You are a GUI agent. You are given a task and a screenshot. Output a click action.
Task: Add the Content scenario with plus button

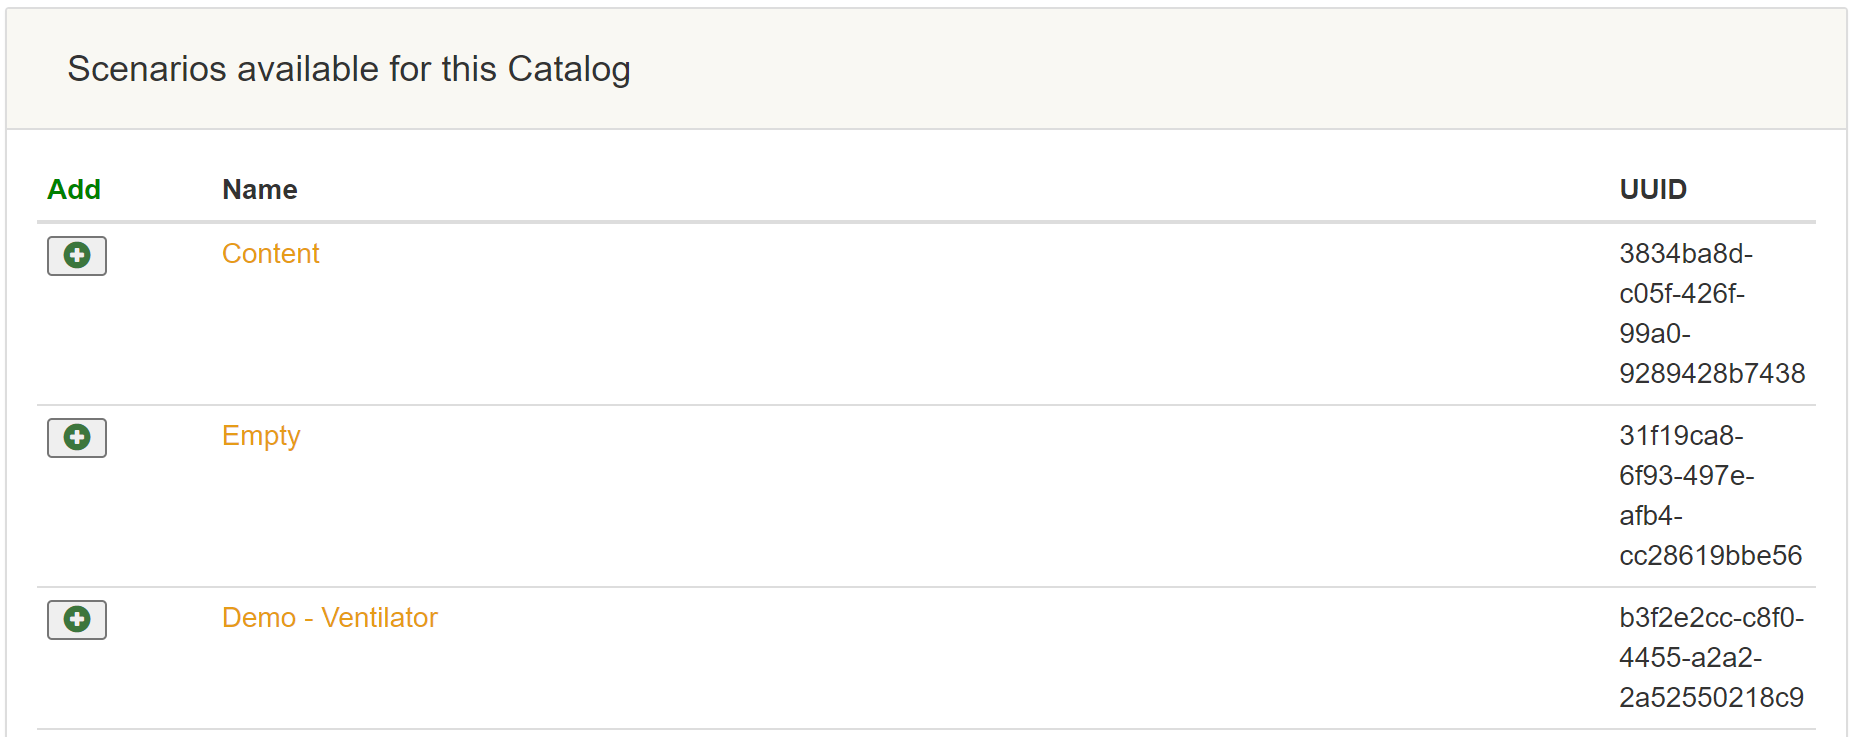point(77,256)
